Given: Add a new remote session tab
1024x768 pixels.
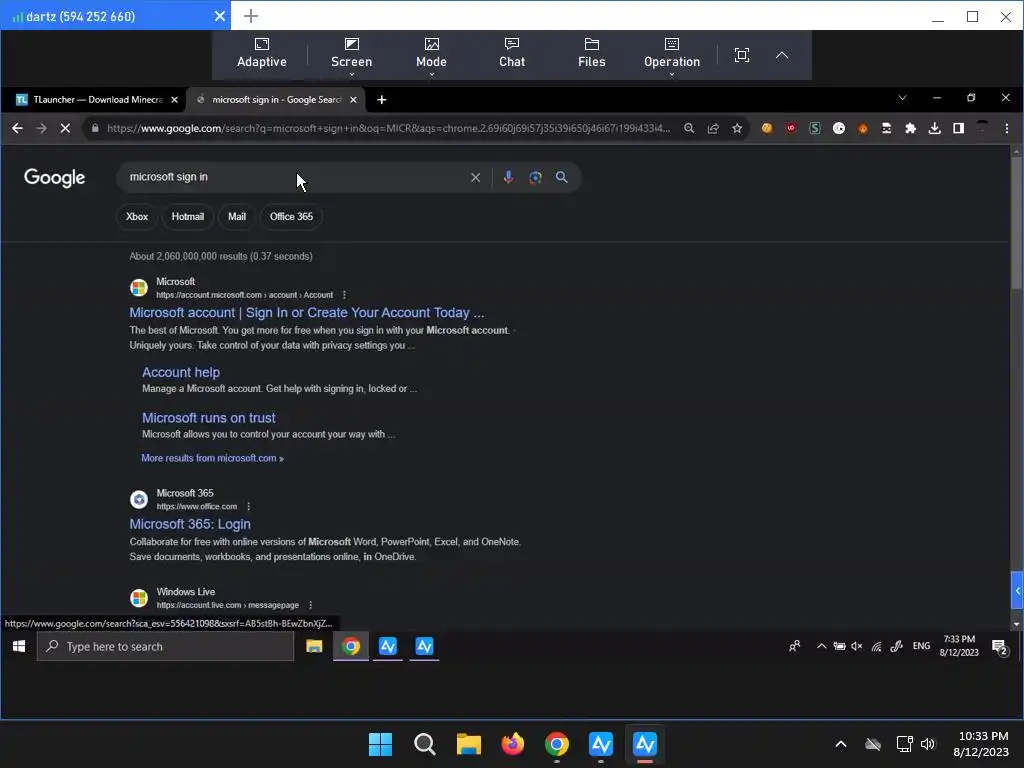Looking at the screenshot, I should pos(251,16).
